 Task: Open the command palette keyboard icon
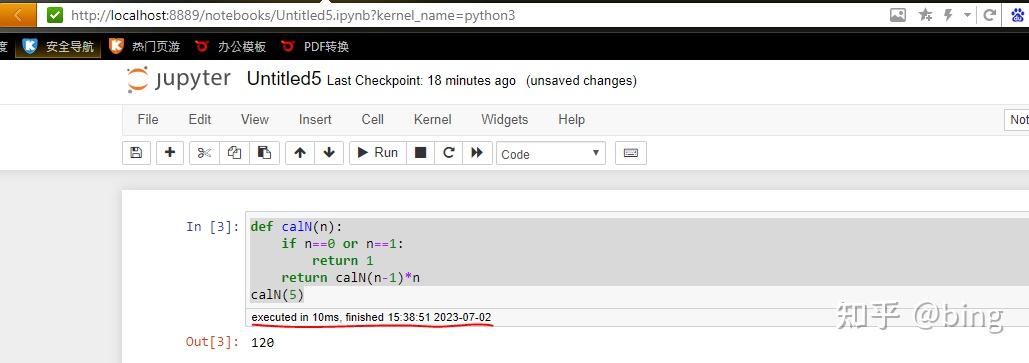[631, 153]
